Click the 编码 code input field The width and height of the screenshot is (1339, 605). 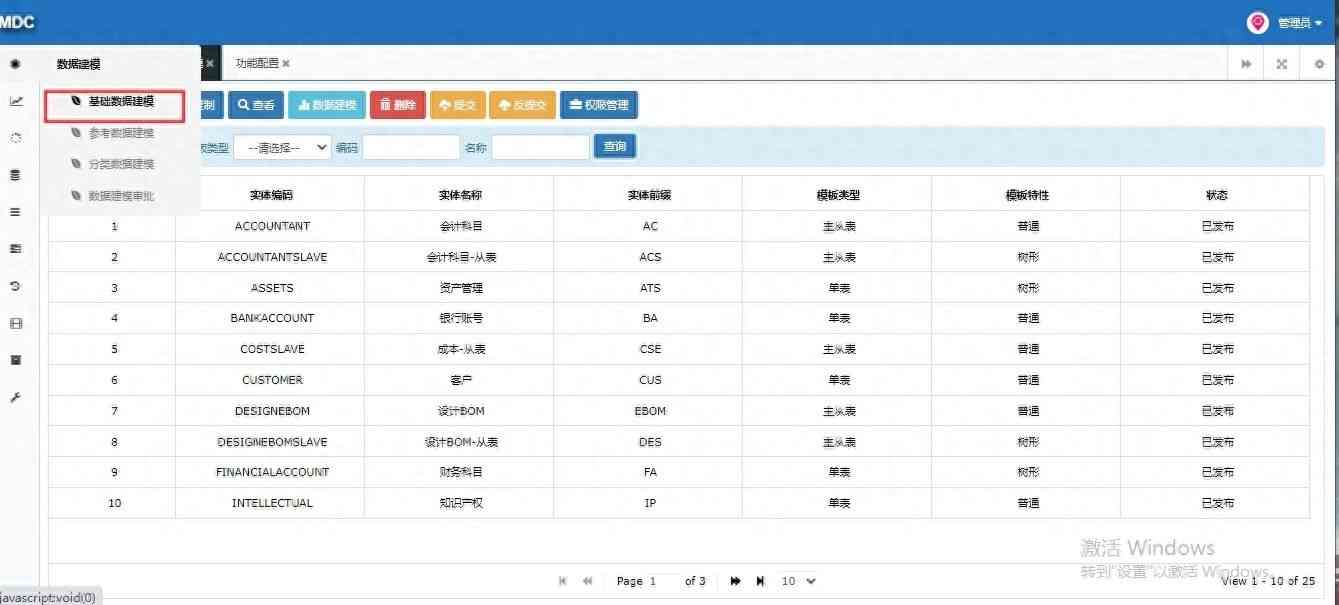coord(411,147)
